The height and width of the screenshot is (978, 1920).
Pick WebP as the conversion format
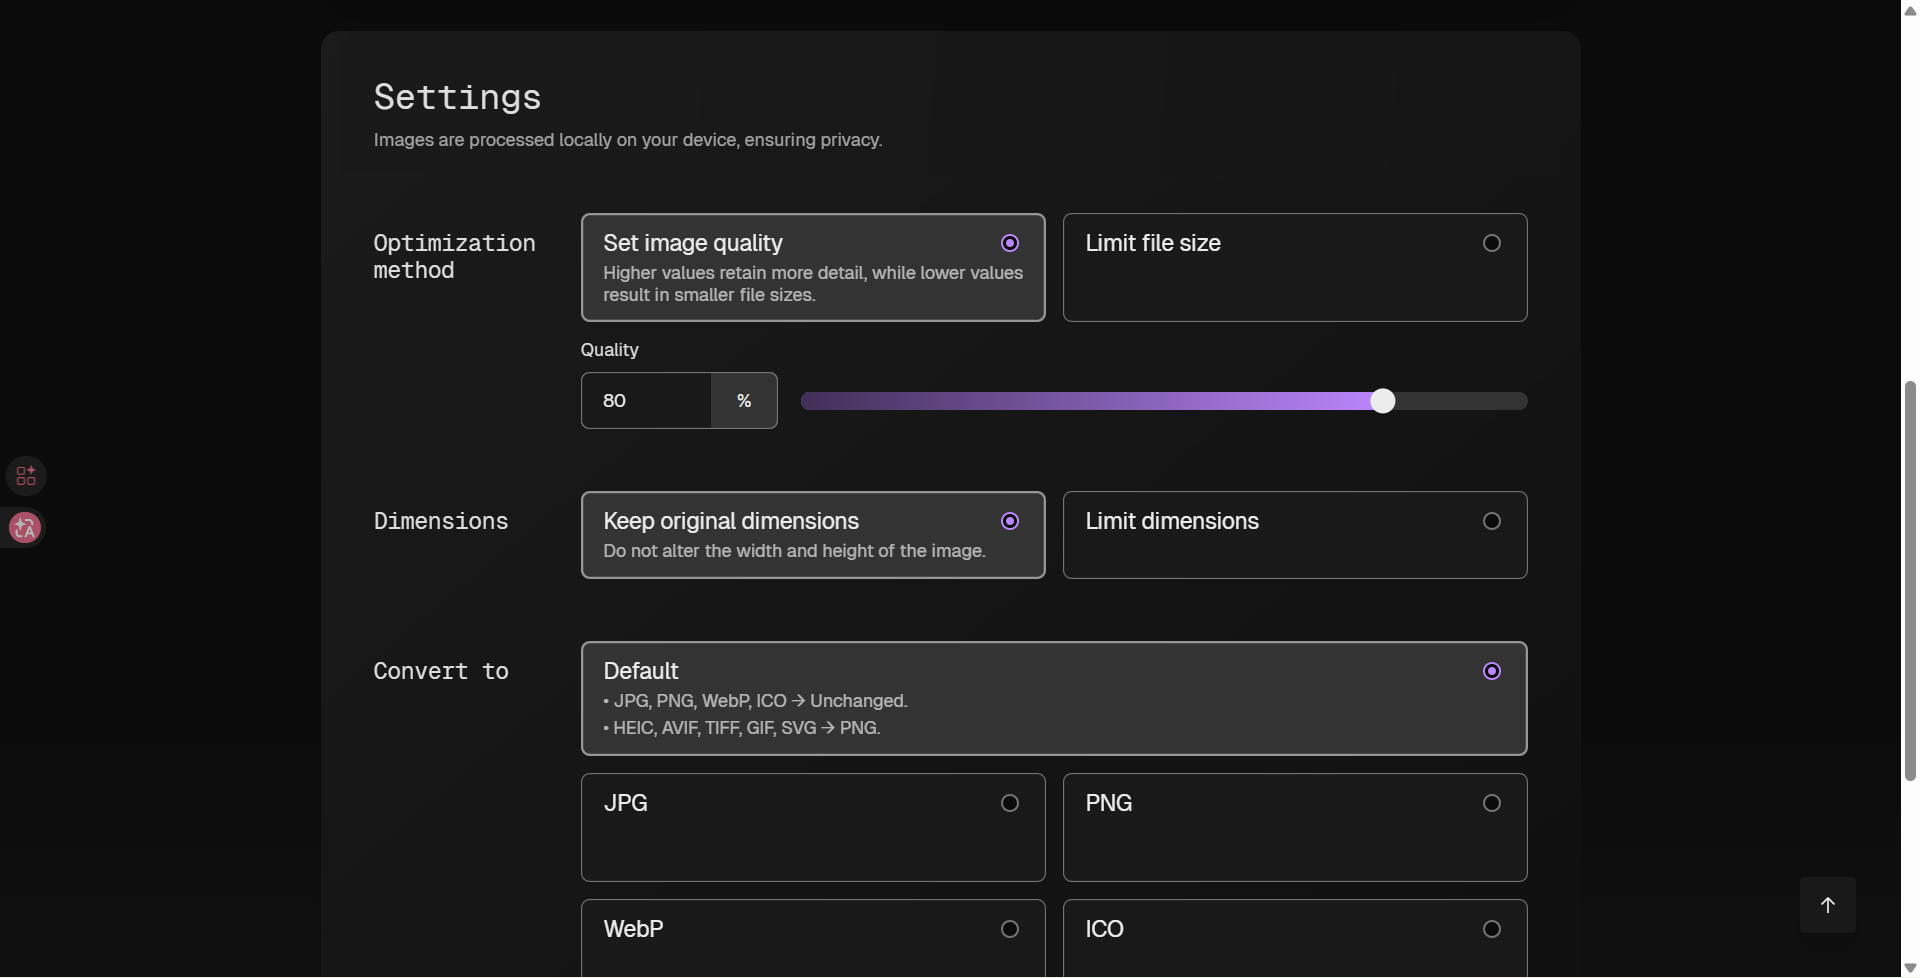pyautogui.click(x=812, y=938)
